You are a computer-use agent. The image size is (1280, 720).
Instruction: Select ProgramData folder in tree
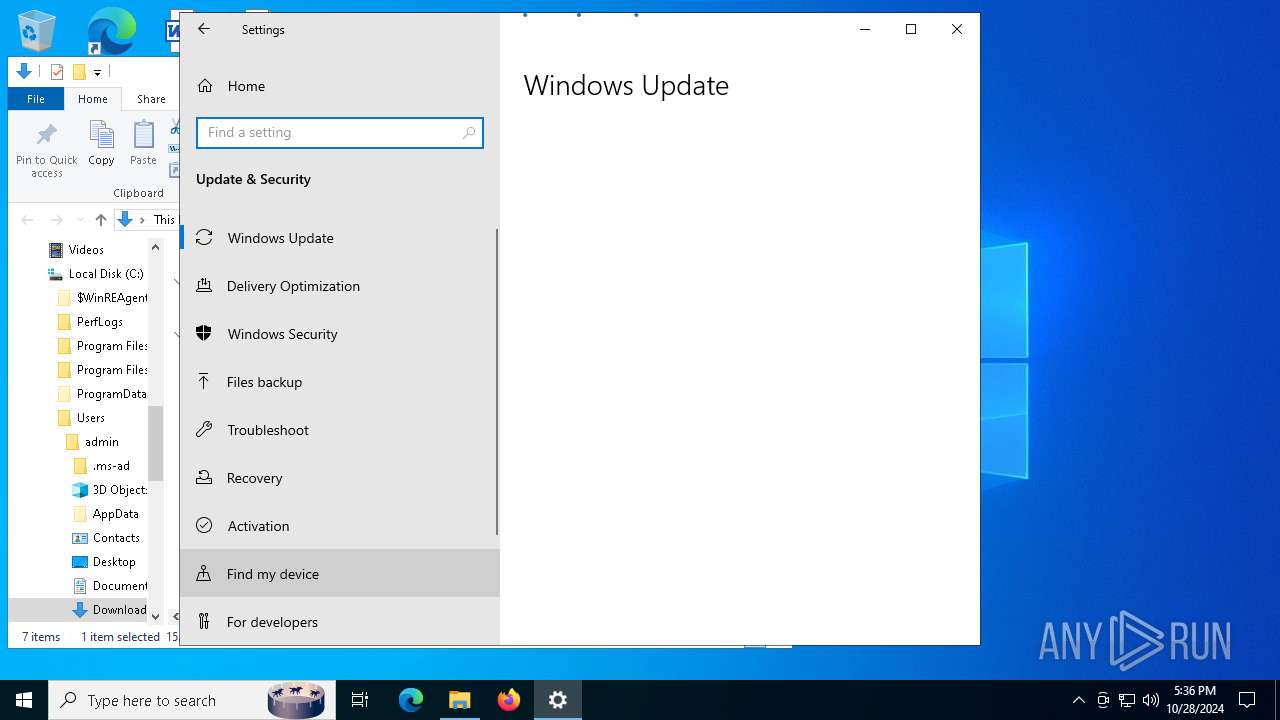click(x=102, y=394)
